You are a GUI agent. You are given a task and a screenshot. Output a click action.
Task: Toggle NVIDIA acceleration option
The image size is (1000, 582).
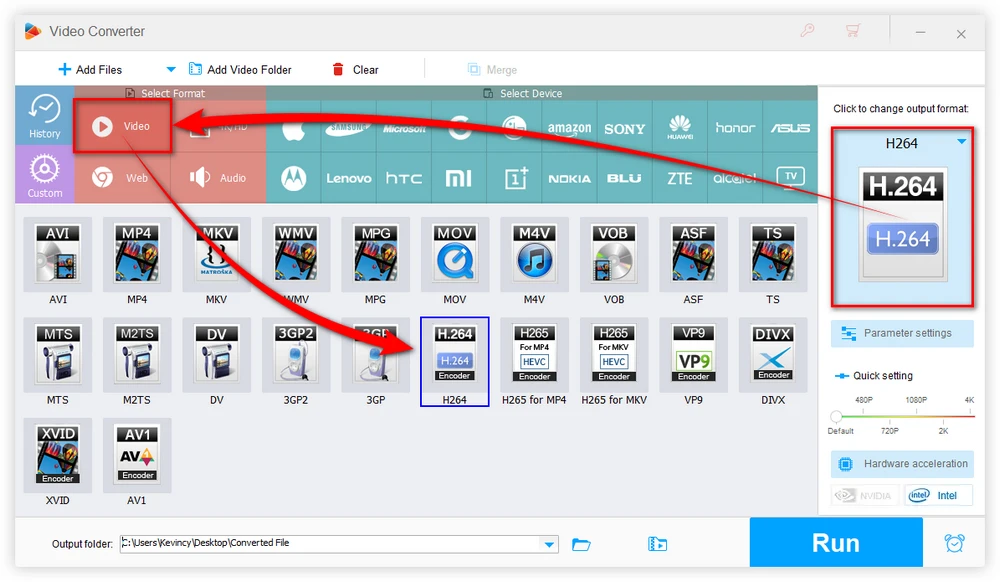pyautogui.click(x=865, y=495)
